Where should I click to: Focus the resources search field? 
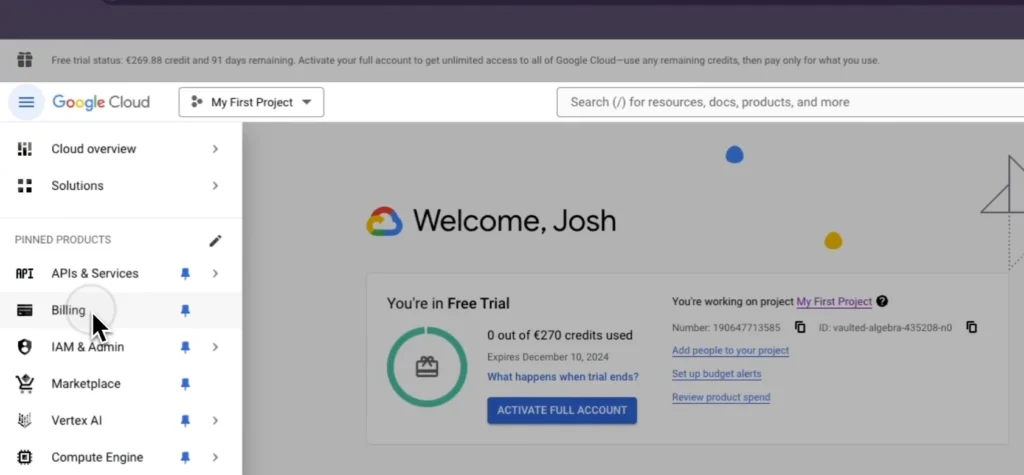(780, 102)
